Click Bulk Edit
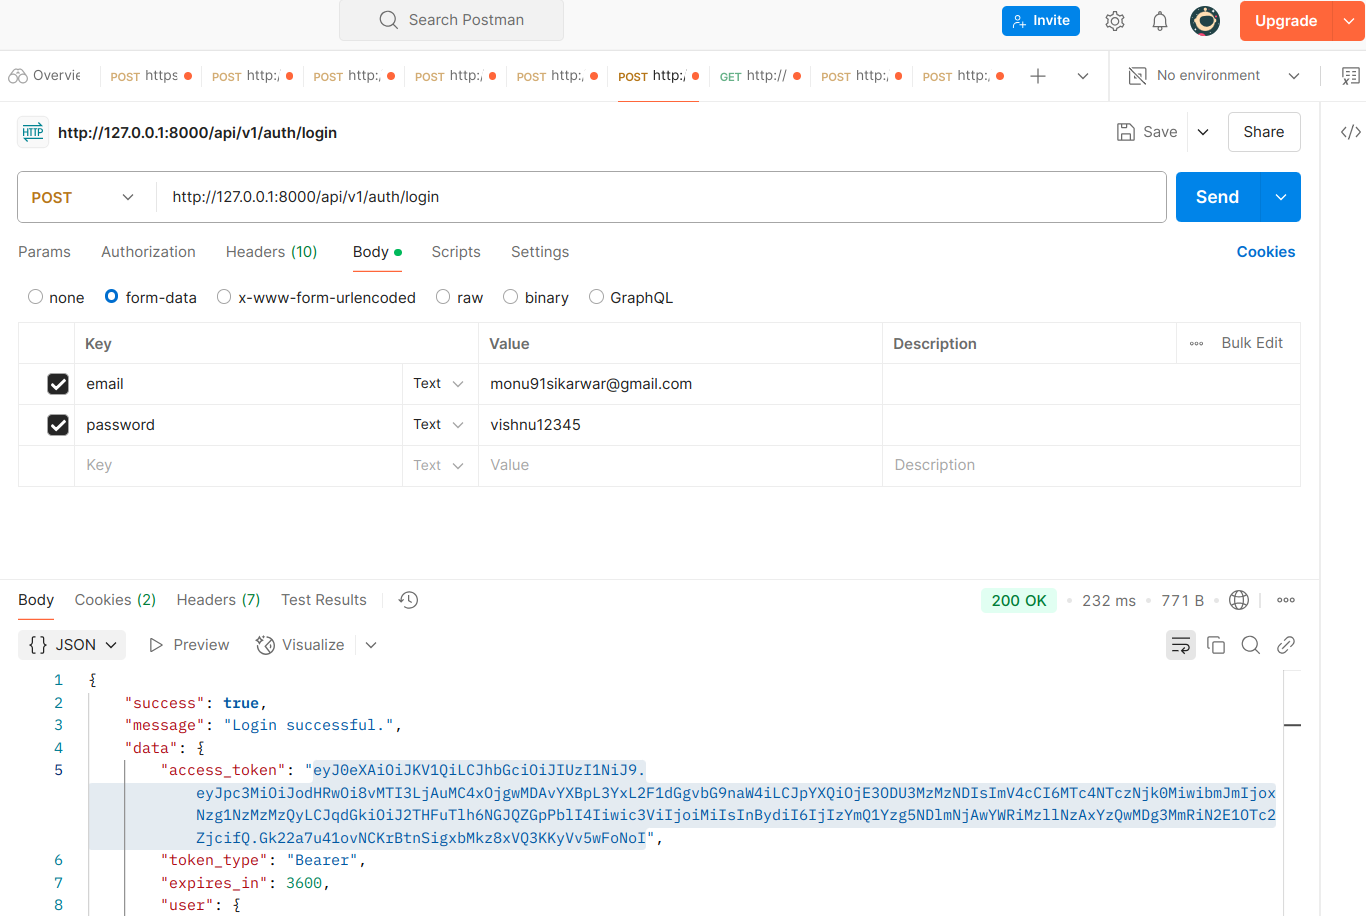This screenshot has width=1366, height=916. [1252, 343]
